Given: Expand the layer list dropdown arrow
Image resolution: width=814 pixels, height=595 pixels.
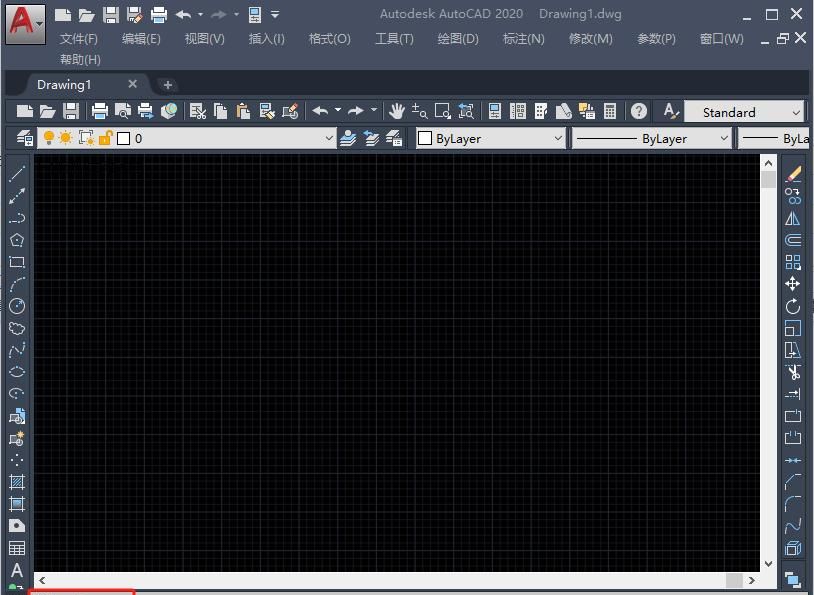Looking at the screenshot, I should pos(328,139).
